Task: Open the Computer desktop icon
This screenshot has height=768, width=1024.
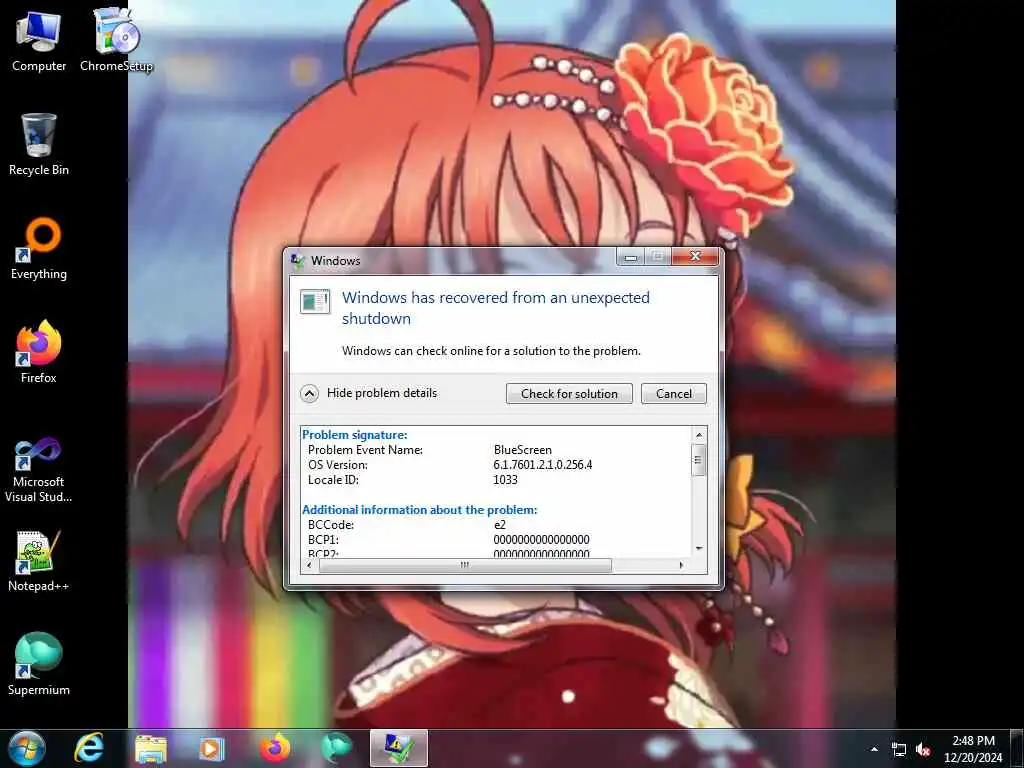Action: (39, 40)
